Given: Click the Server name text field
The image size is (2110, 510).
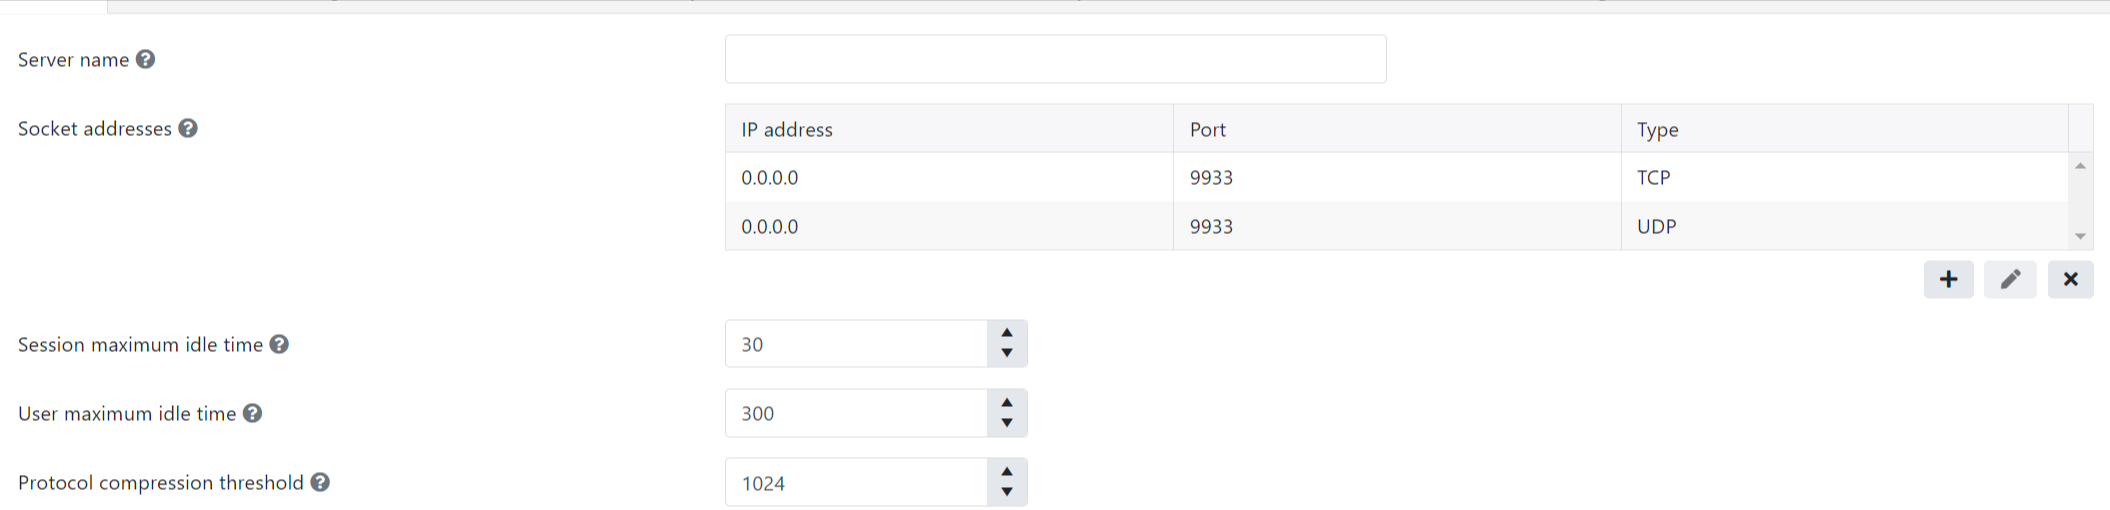Looking at the screenshot, I should 1055,60.
